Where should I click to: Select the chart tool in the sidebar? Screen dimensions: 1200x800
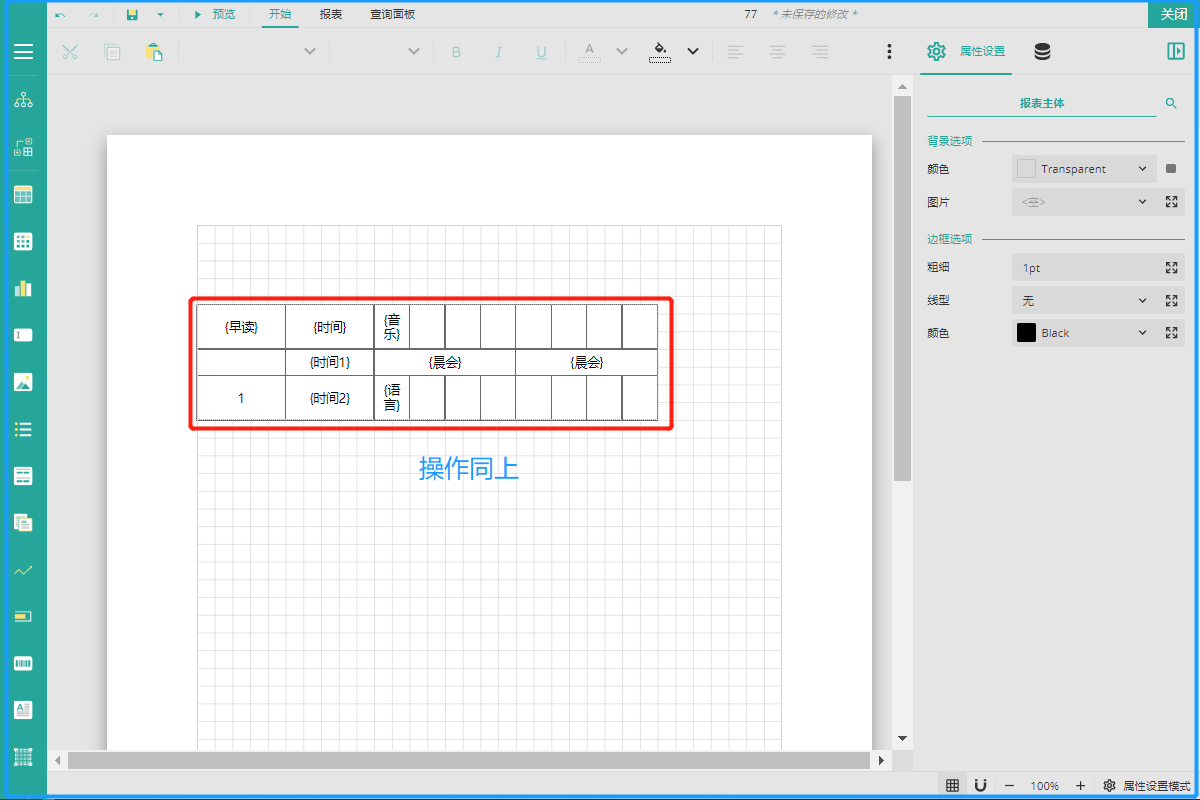click(23, 288)
